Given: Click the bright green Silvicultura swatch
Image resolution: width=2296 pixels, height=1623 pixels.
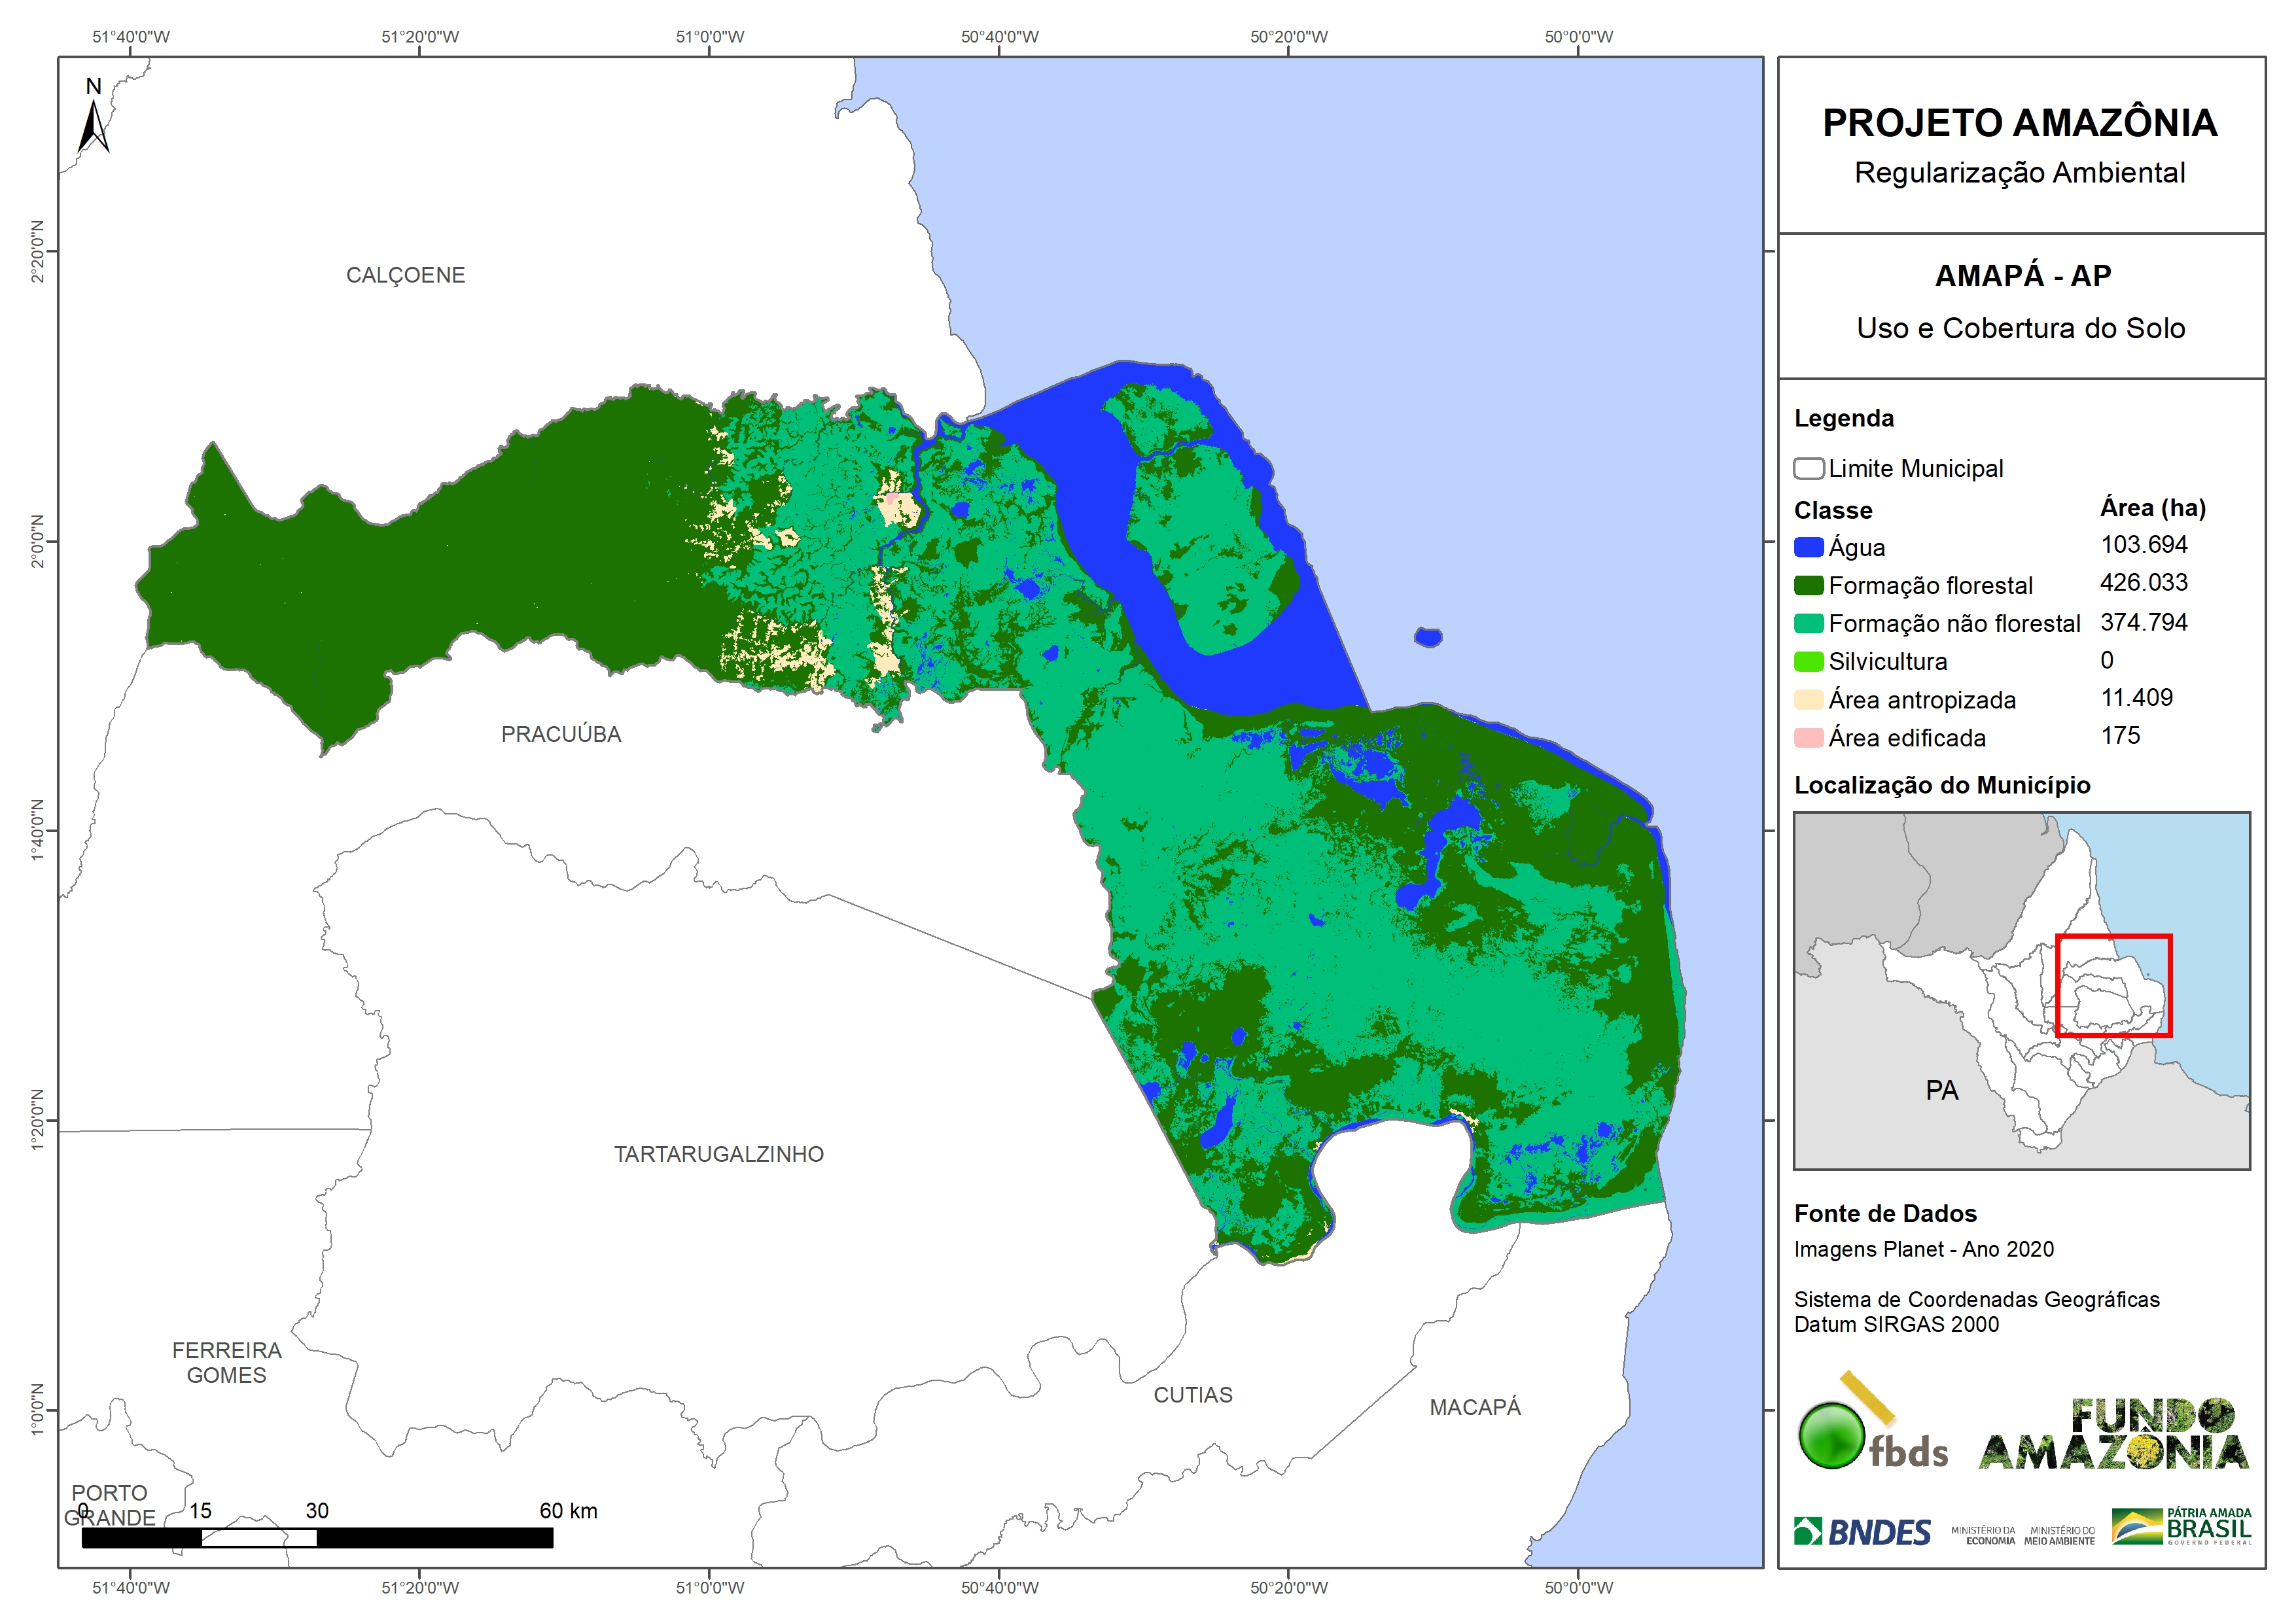Looking at the screenshot, I should pos(1808,661).
